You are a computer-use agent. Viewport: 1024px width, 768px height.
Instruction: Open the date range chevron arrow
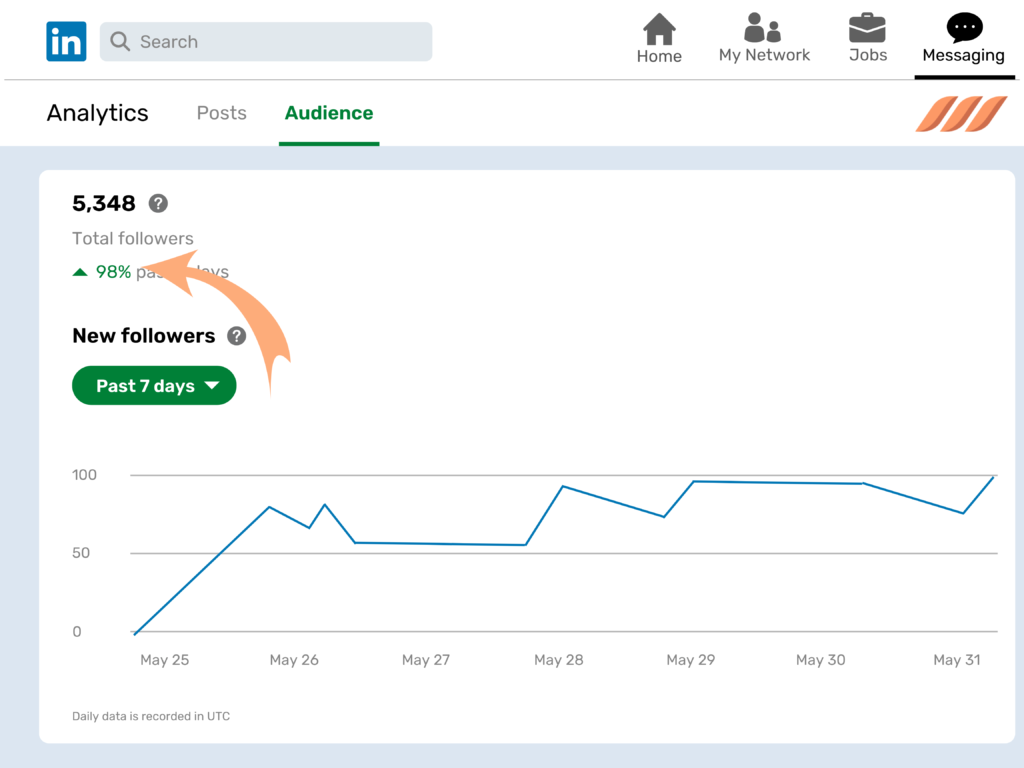coord(212,385)
